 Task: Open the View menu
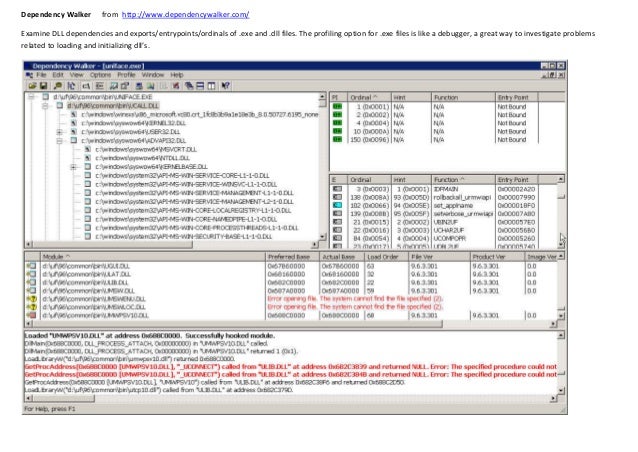76,75
